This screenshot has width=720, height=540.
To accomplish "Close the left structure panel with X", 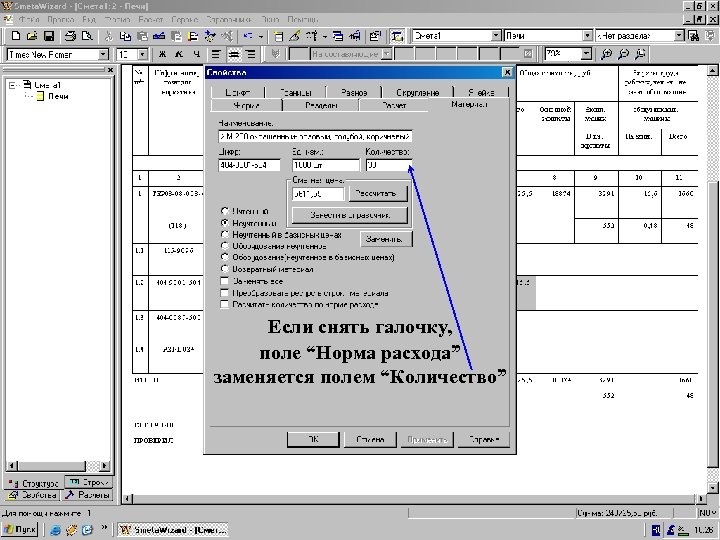I will coord(110,70).
